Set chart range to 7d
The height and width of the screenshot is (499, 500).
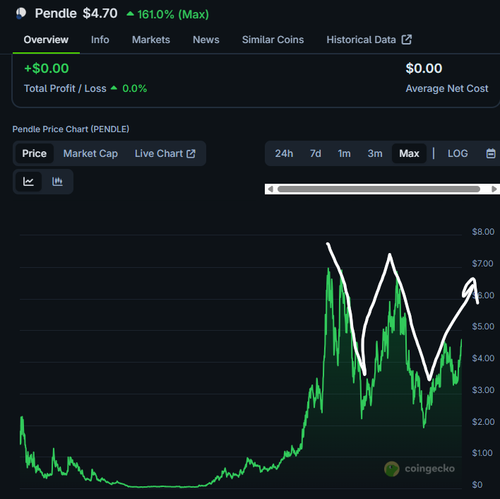(316, 153)
